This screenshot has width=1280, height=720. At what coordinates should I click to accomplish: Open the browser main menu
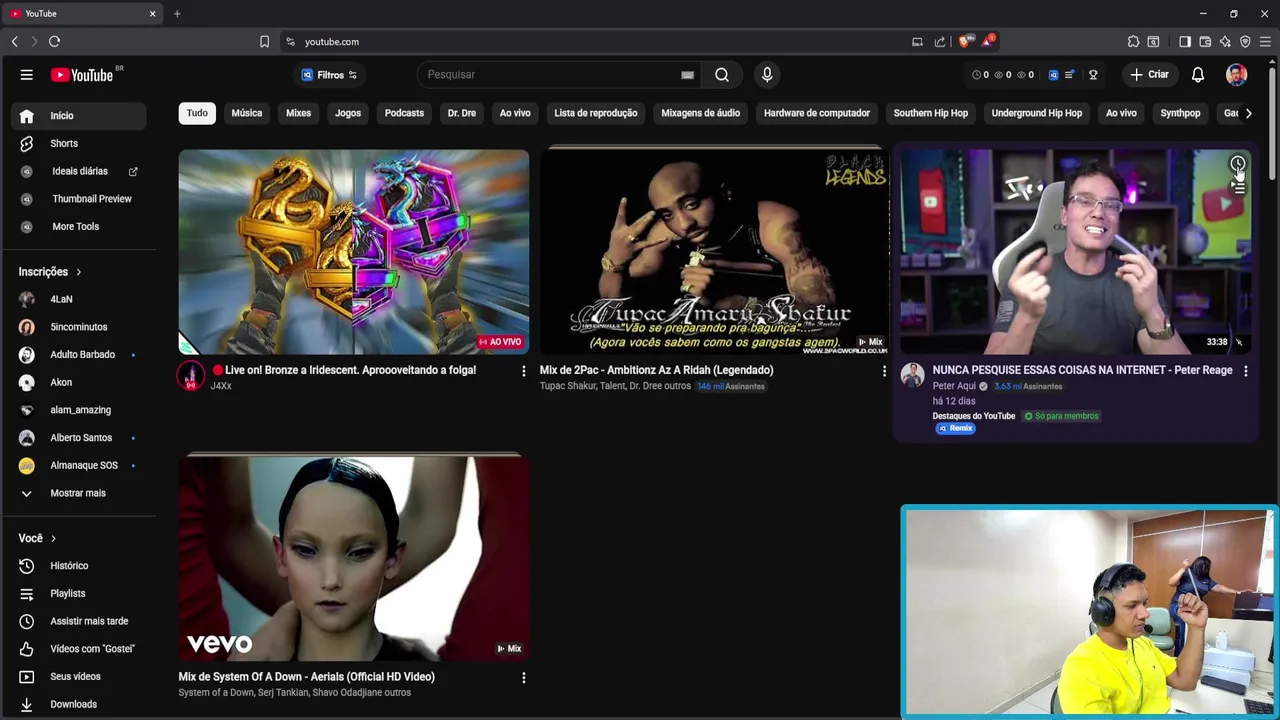[1265, 42]
